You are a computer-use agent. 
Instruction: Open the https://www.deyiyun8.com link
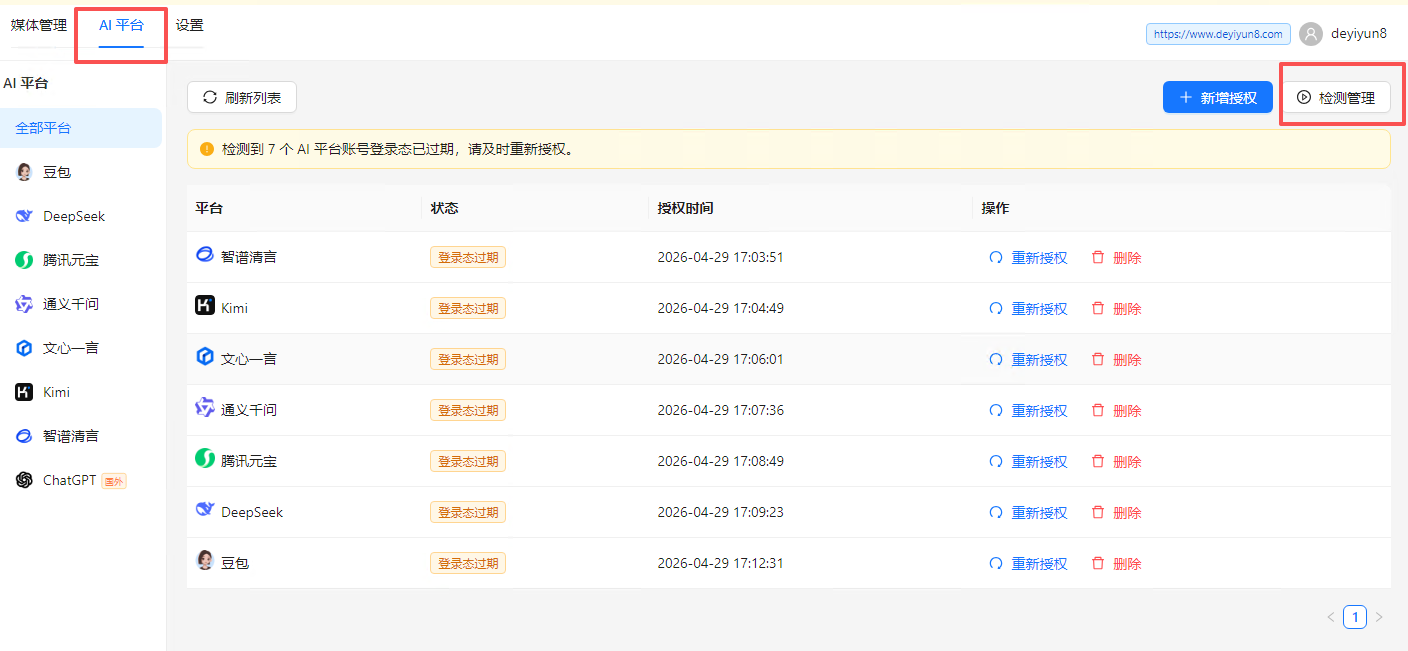pyautogui.click(x=1218, y=34)
